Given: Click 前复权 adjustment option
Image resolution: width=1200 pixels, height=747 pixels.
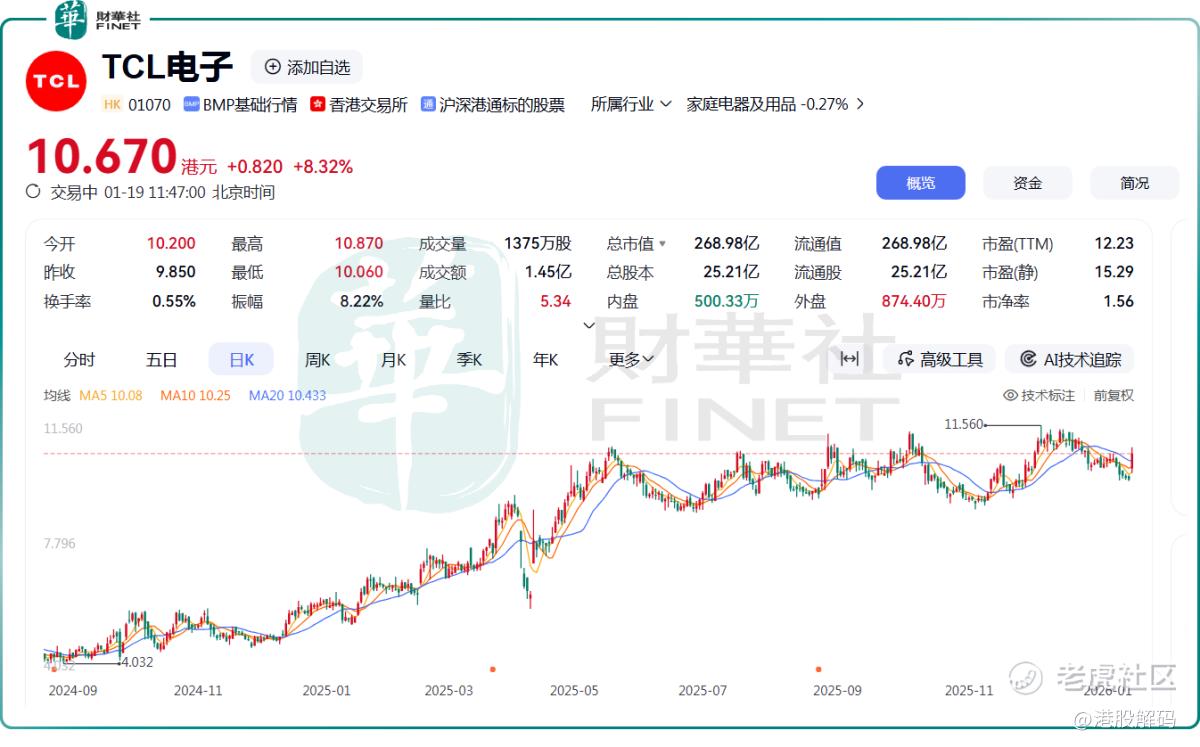Looking at the screenshot, I should tap(1113, 396).
